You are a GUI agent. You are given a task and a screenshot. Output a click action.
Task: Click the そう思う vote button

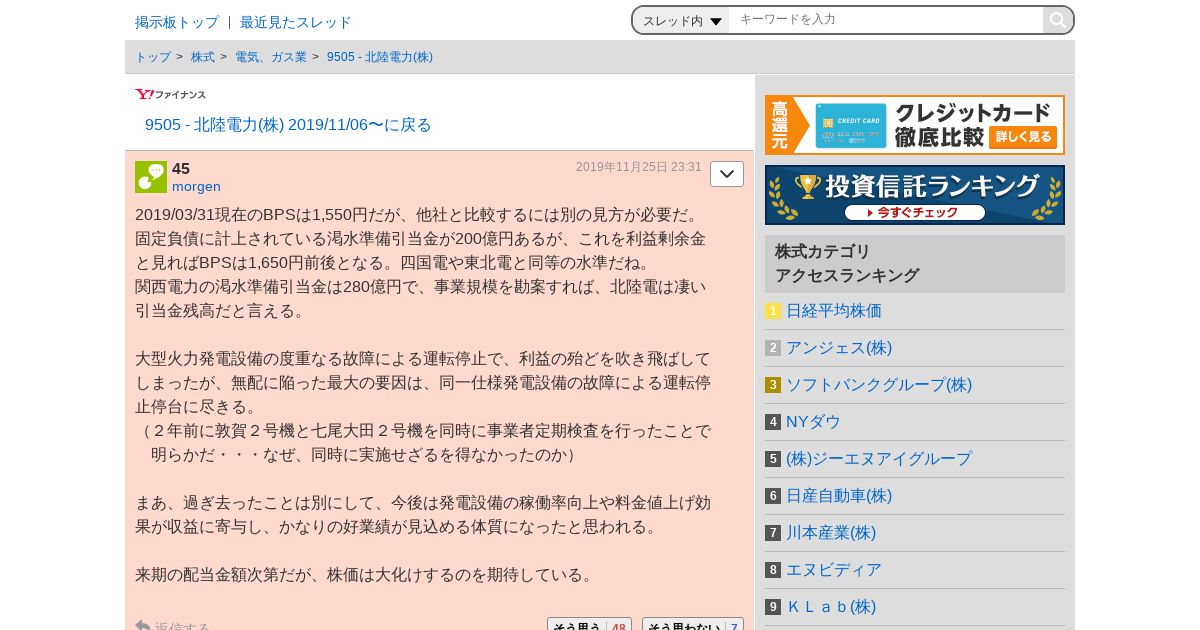pos(589,626)
